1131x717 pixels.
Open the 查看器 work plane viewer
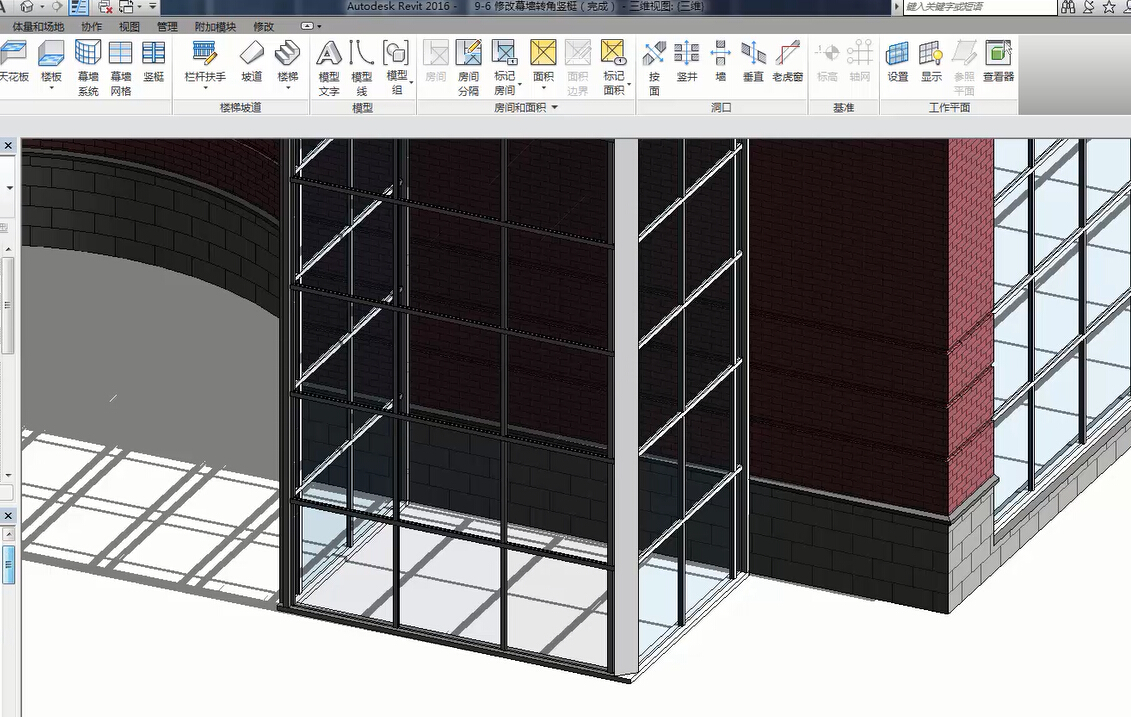(x=998, y=62)
